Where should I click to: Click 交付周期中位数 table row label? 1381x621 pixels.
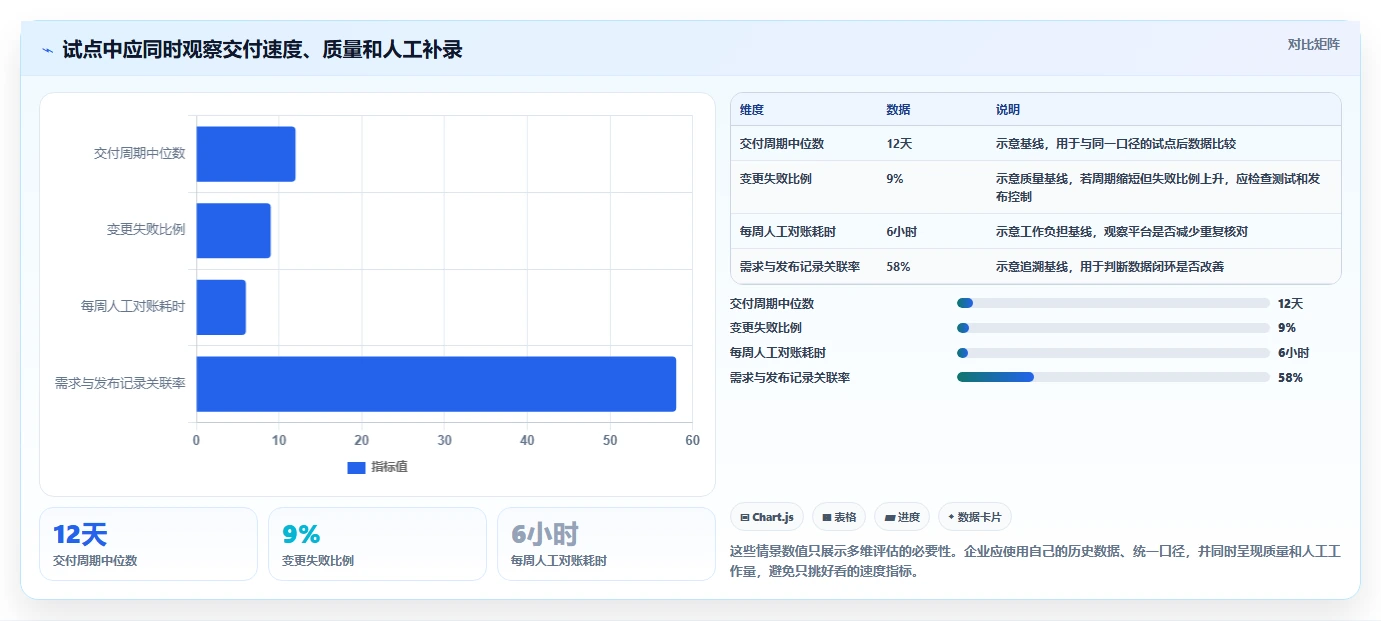tap(782, 144)
